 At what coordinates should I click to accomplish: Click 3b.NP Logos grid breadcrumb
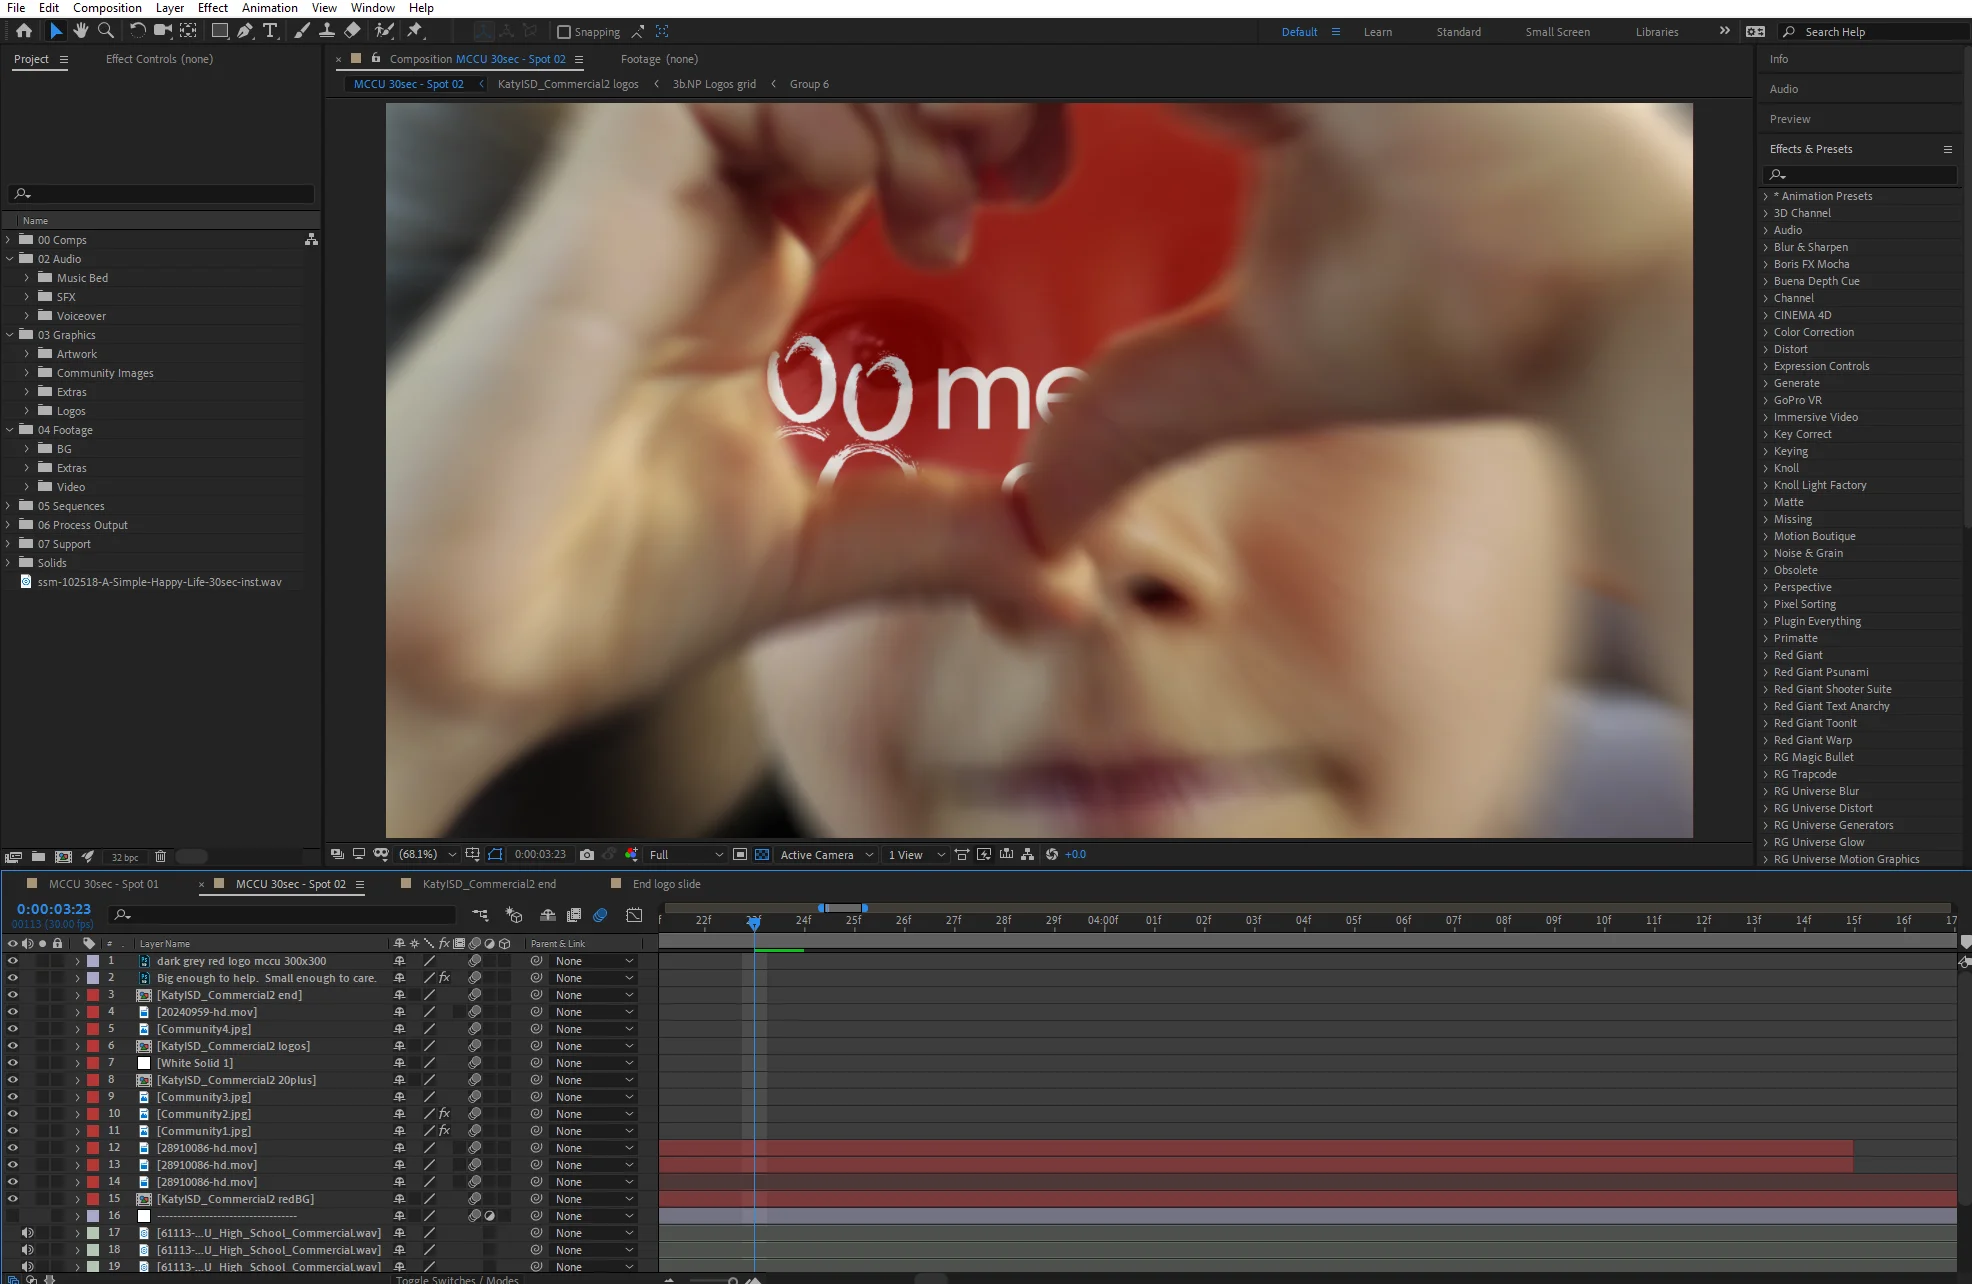[x=714, y=84]
